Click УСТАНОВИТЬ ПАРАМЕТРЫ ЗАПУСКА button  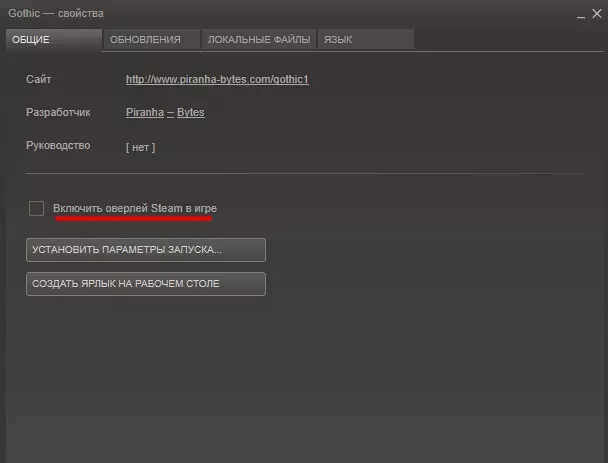[x=146, y=250]
